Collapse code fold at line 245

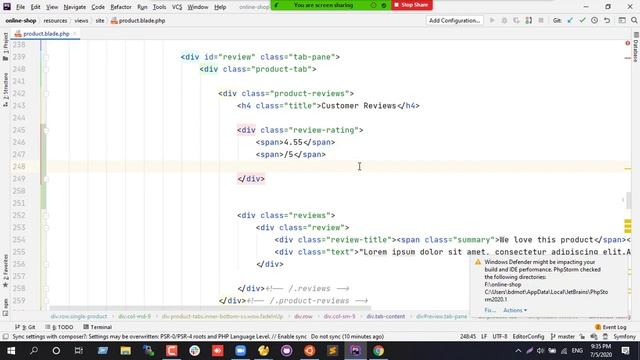pos(46,130)
